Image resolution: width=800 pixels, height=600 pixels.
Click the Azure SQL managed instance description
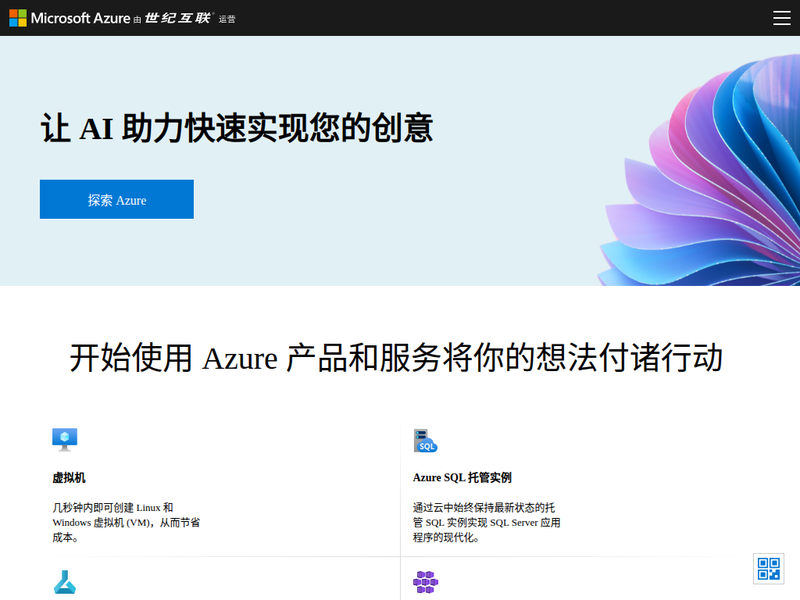[486, 522]
